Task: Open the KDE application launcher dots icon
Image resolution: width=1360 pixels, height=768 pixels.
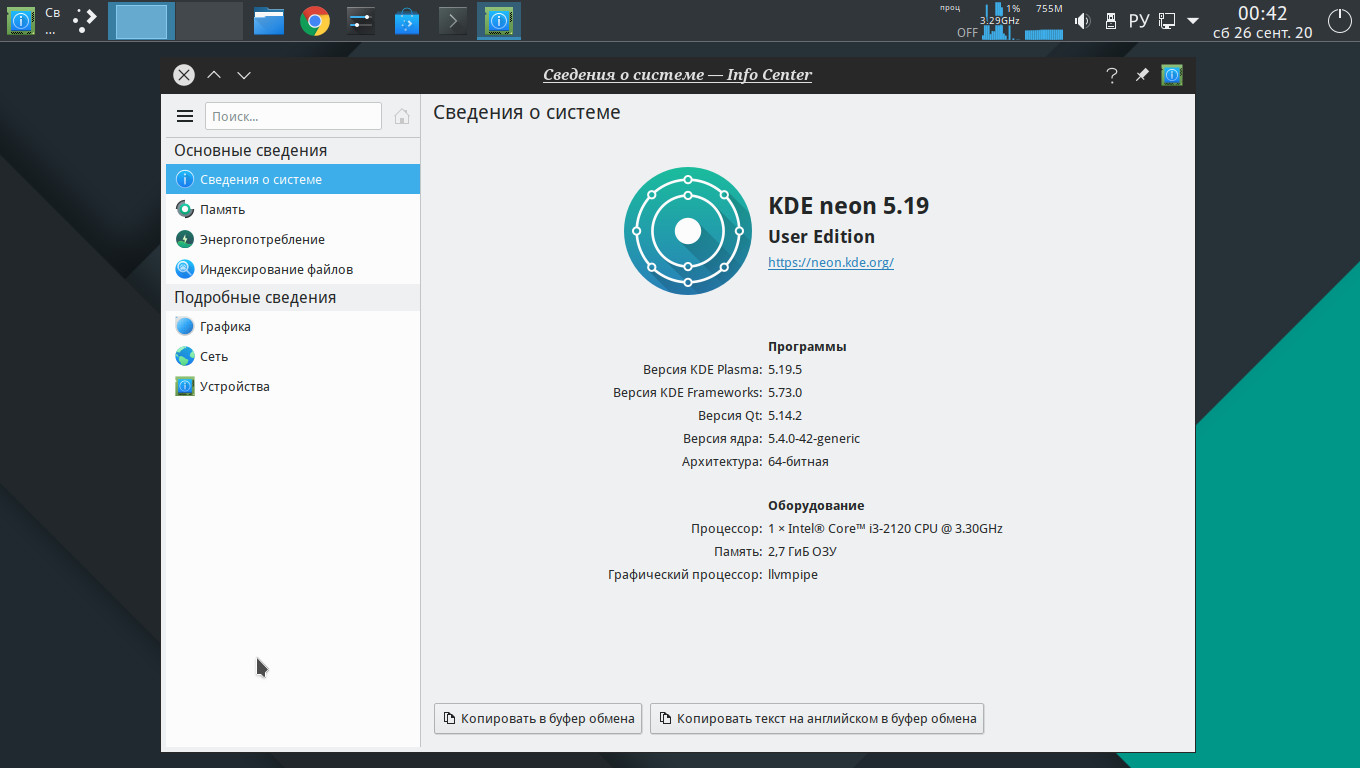Action: [86, 20]
